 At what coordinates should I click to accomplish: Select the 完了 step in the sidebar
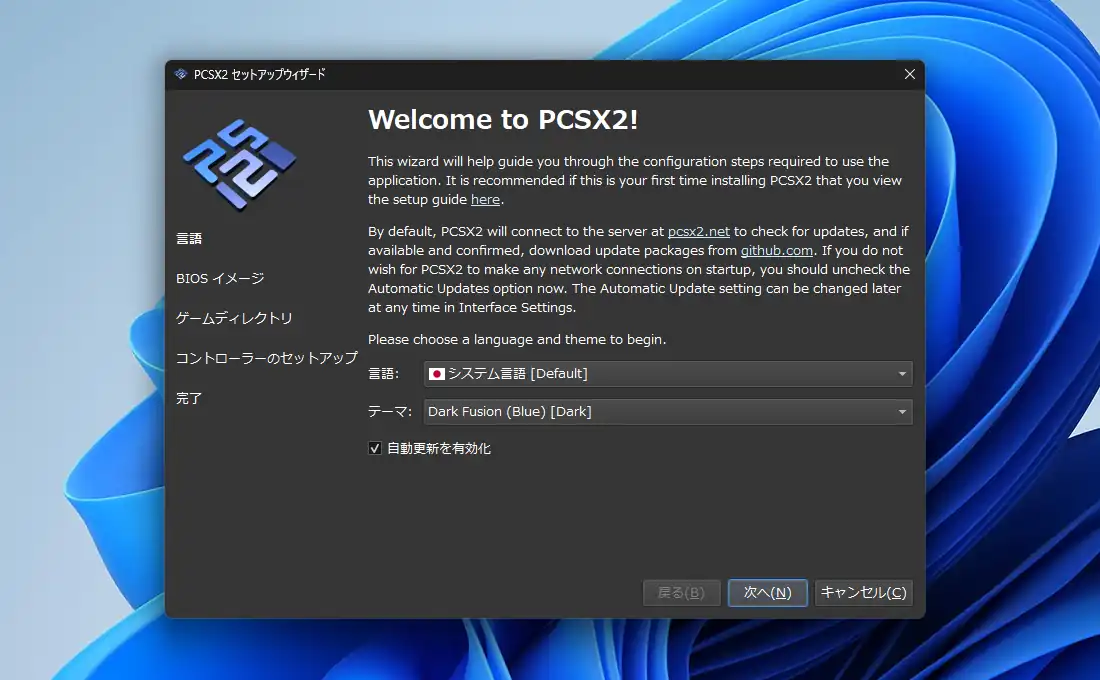pyautogui.click(x=189, y=398)
